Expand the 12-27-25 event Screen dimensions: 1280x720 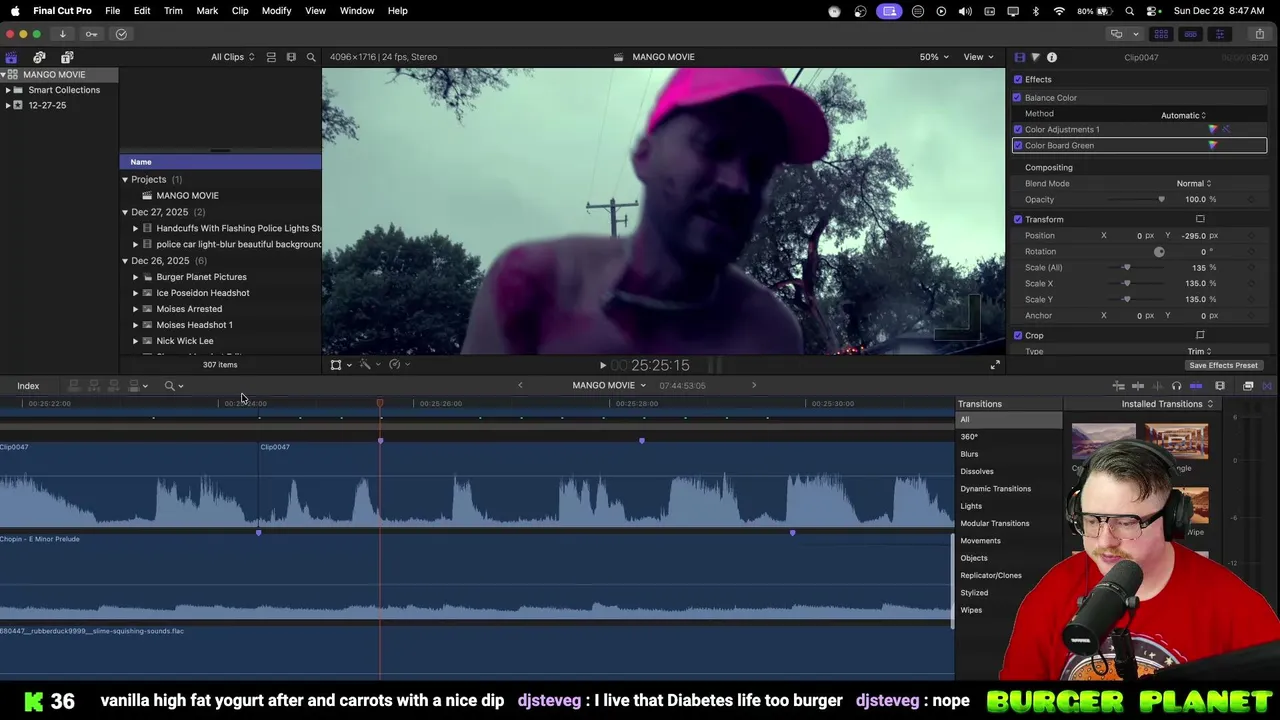8,105
